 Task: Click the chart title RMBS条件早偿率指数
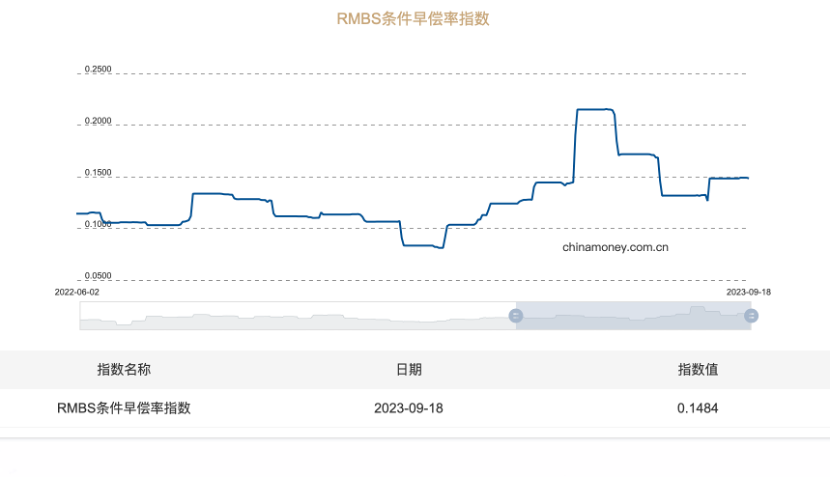413,19
